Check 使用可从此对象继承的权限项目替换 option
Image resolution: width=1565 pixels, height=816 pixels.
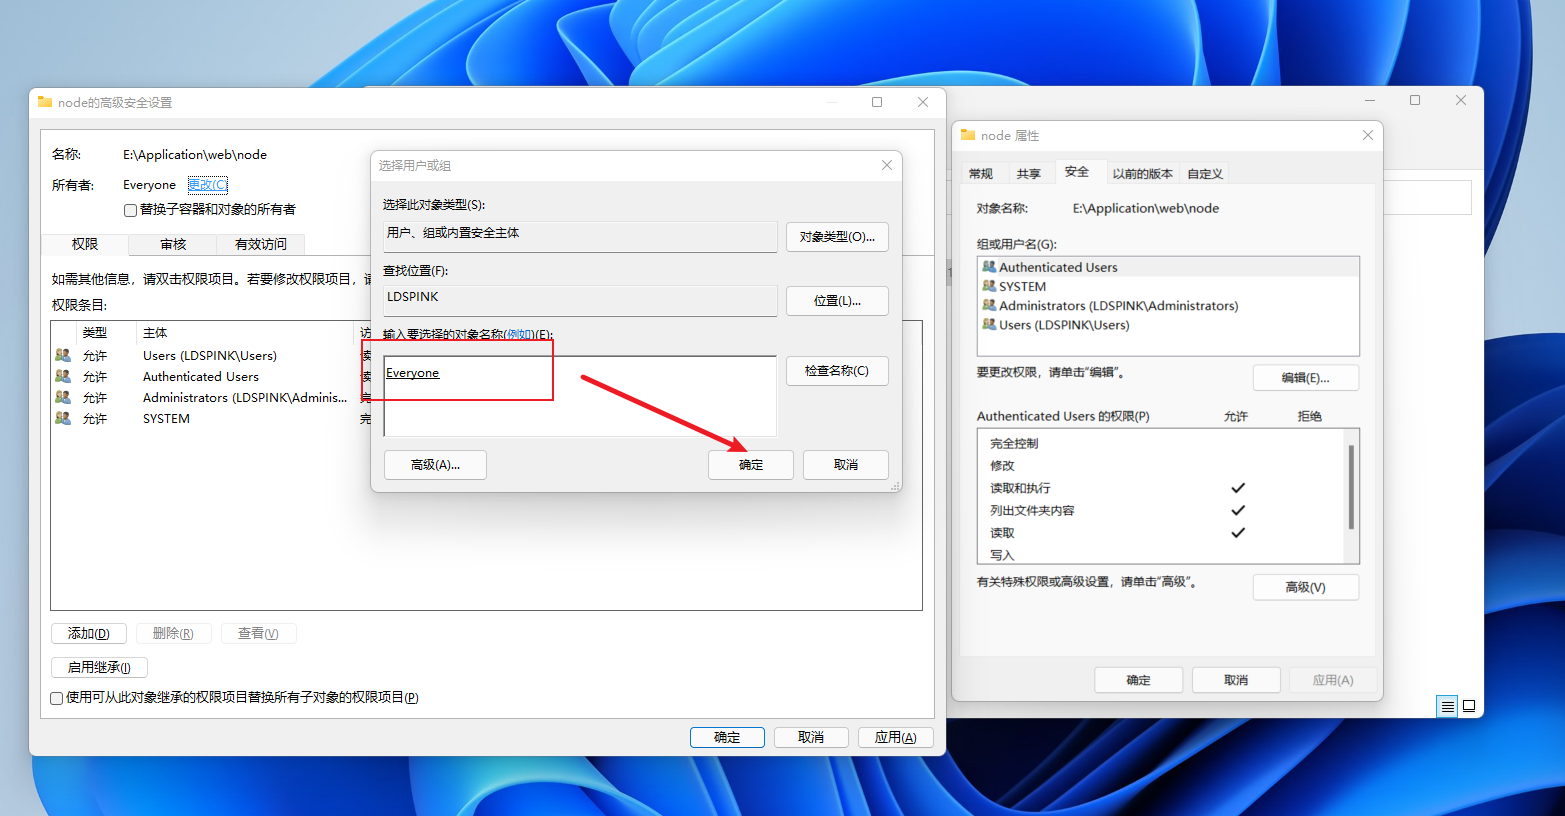pos(56,698)
